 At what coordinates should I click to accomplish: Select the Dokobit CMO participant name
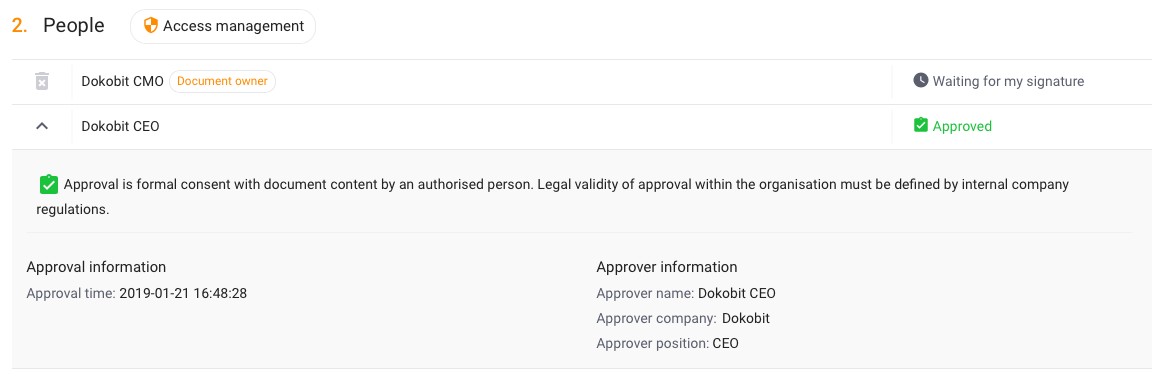[x=122, y=82]
